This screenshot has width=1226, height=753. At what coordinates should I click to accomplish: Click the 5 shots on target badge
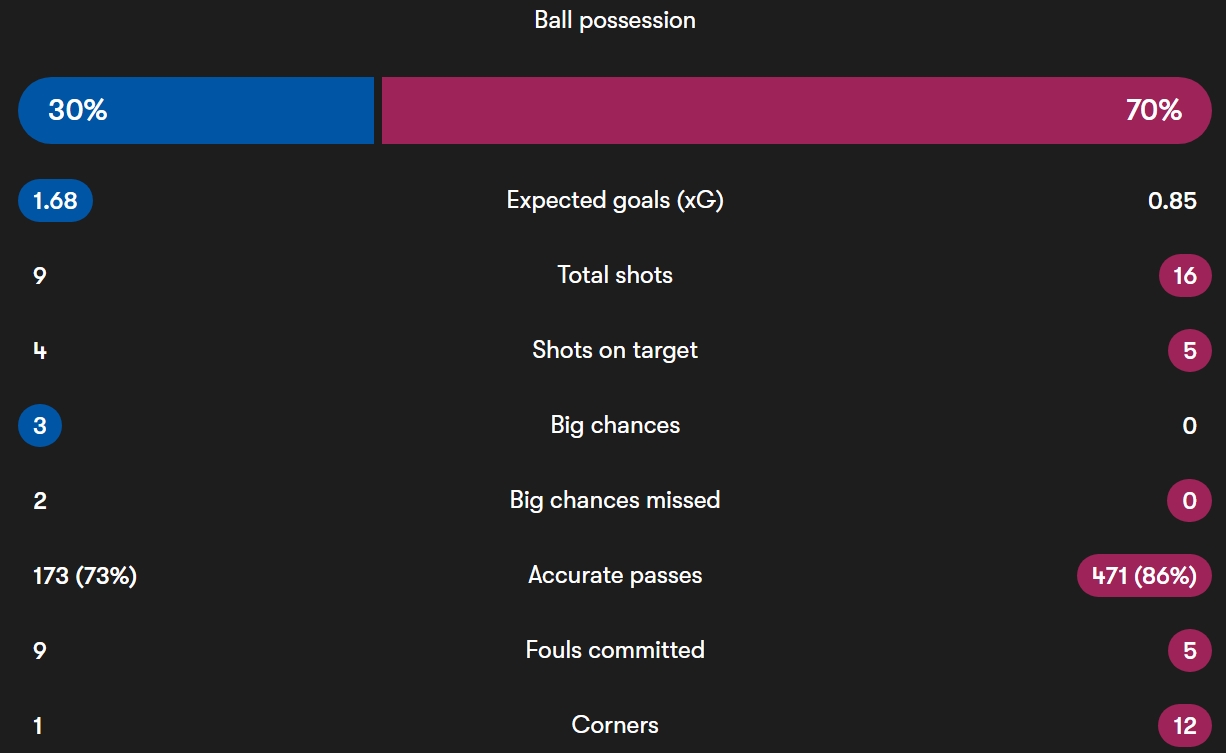pyautogui.click(x=1190, y=351)
